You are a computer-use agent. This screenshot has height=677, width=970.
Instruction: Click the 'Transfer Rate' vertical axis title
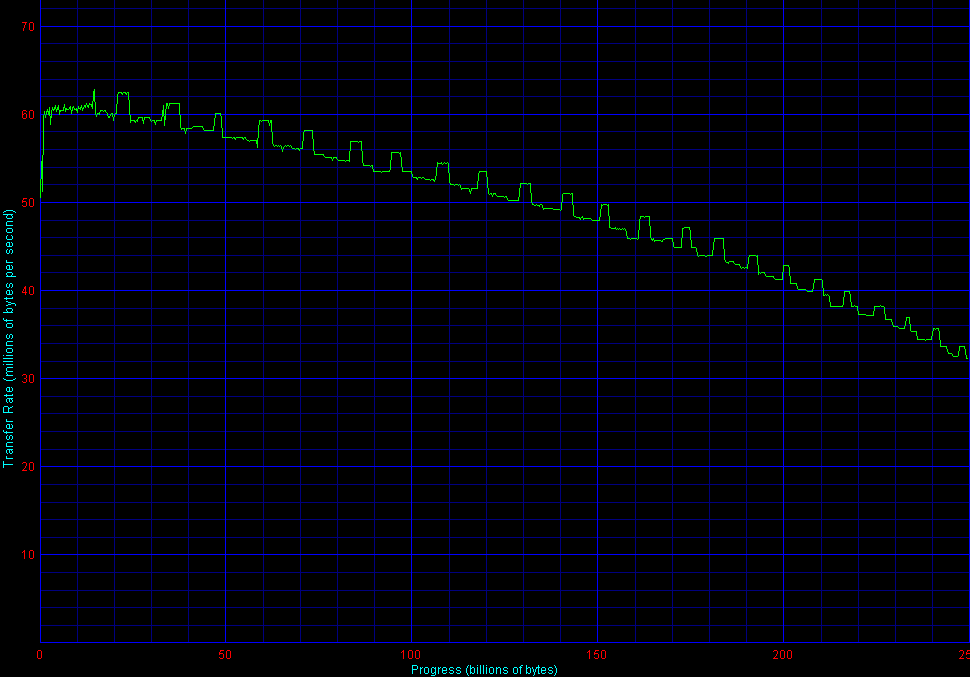[x=8, y=338]
